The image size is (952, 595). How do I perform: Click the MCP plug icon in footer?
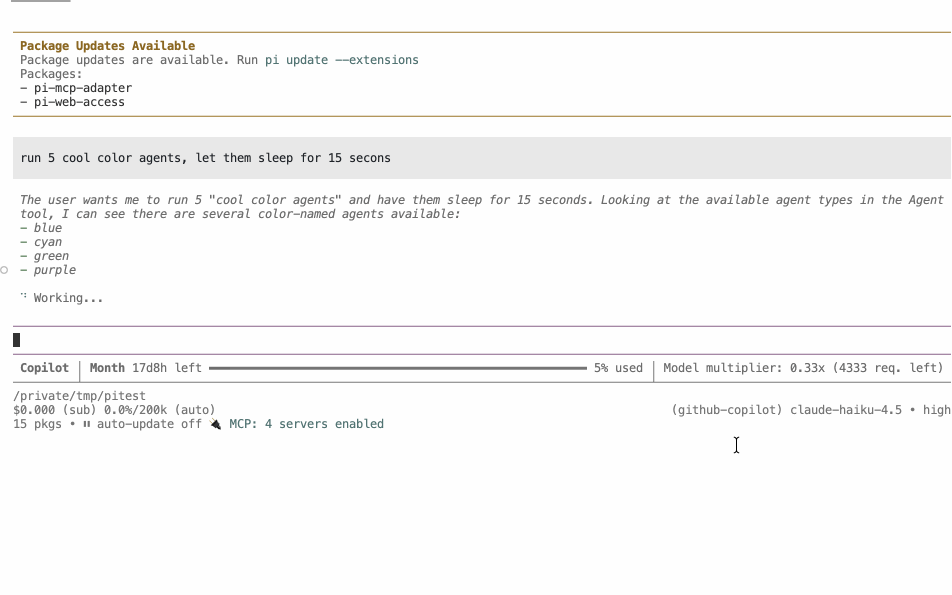[216, 424]
